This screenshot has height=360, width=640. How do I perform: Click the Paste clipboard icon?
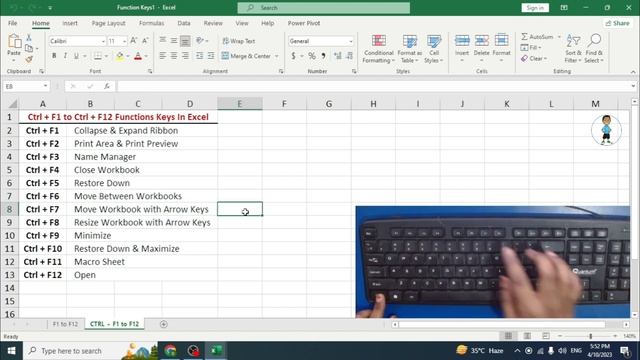pyautogui.click(x=14, y=41)
